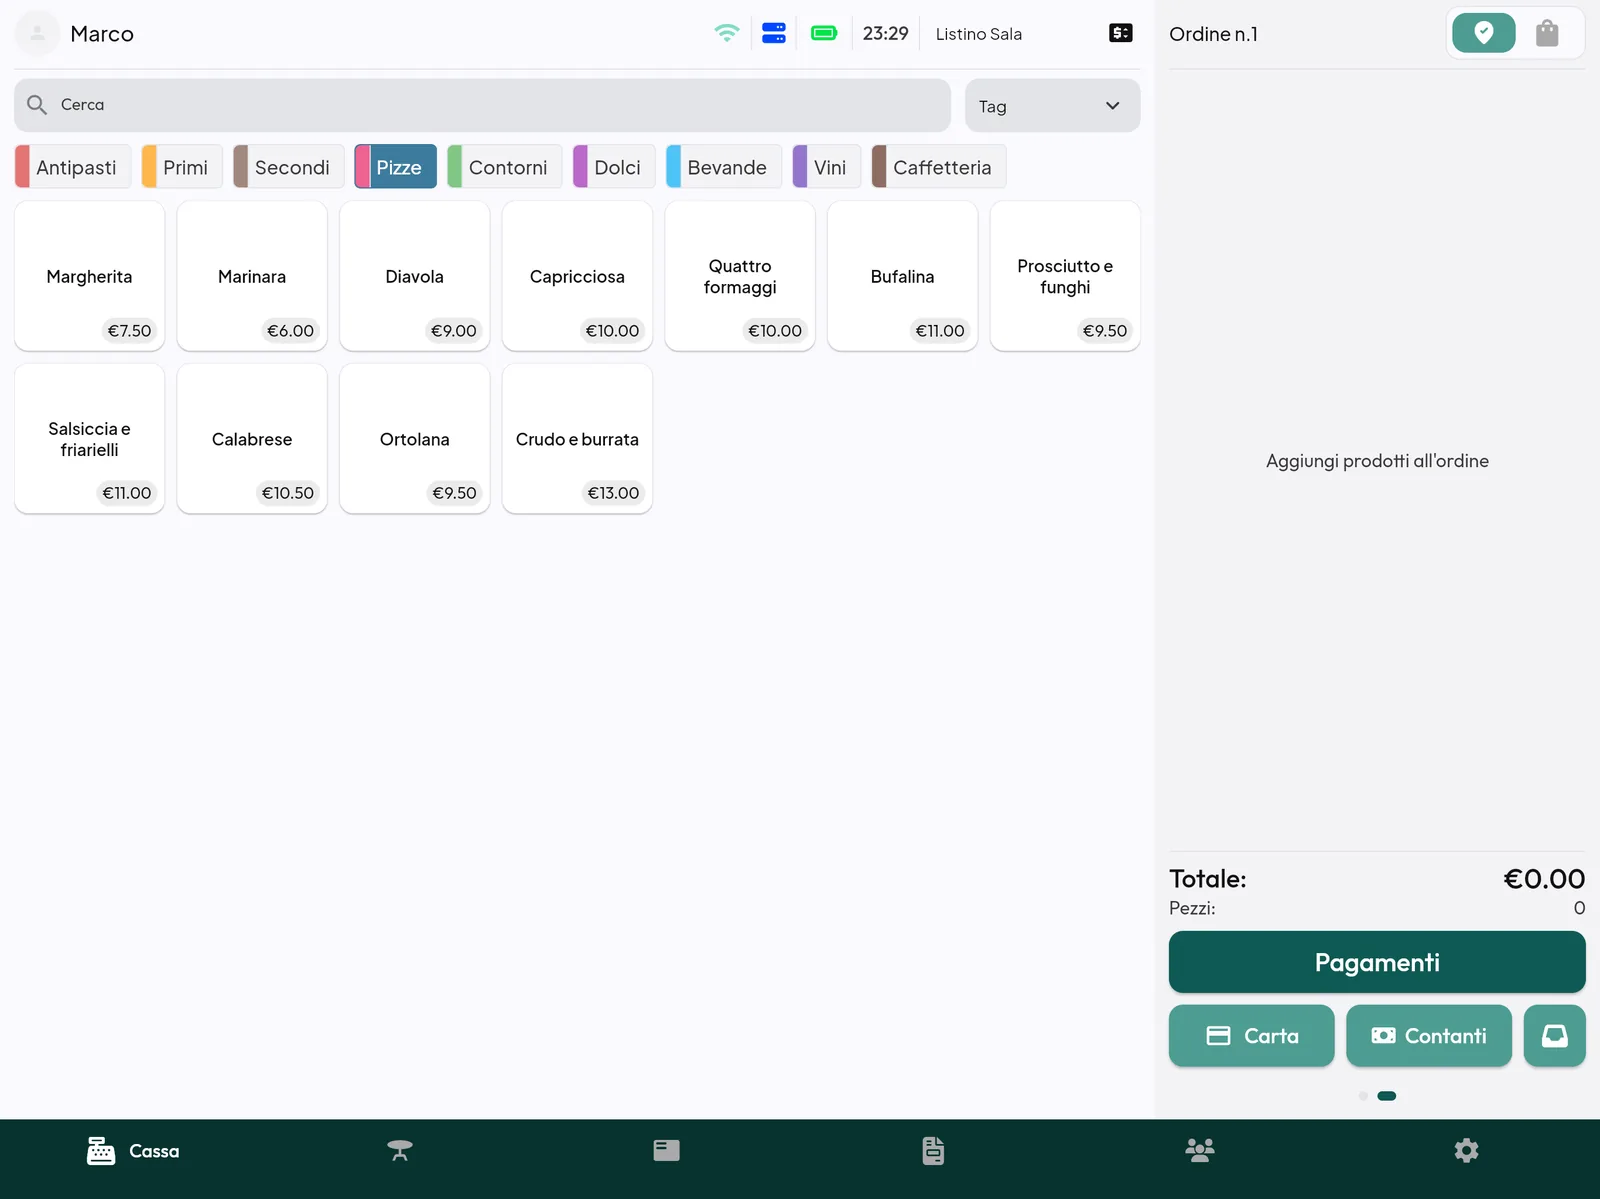The image size is (1600, 1199).
Task: Open the receipts documents icon in bottom bar
Action: click(x=933, y=1151)
